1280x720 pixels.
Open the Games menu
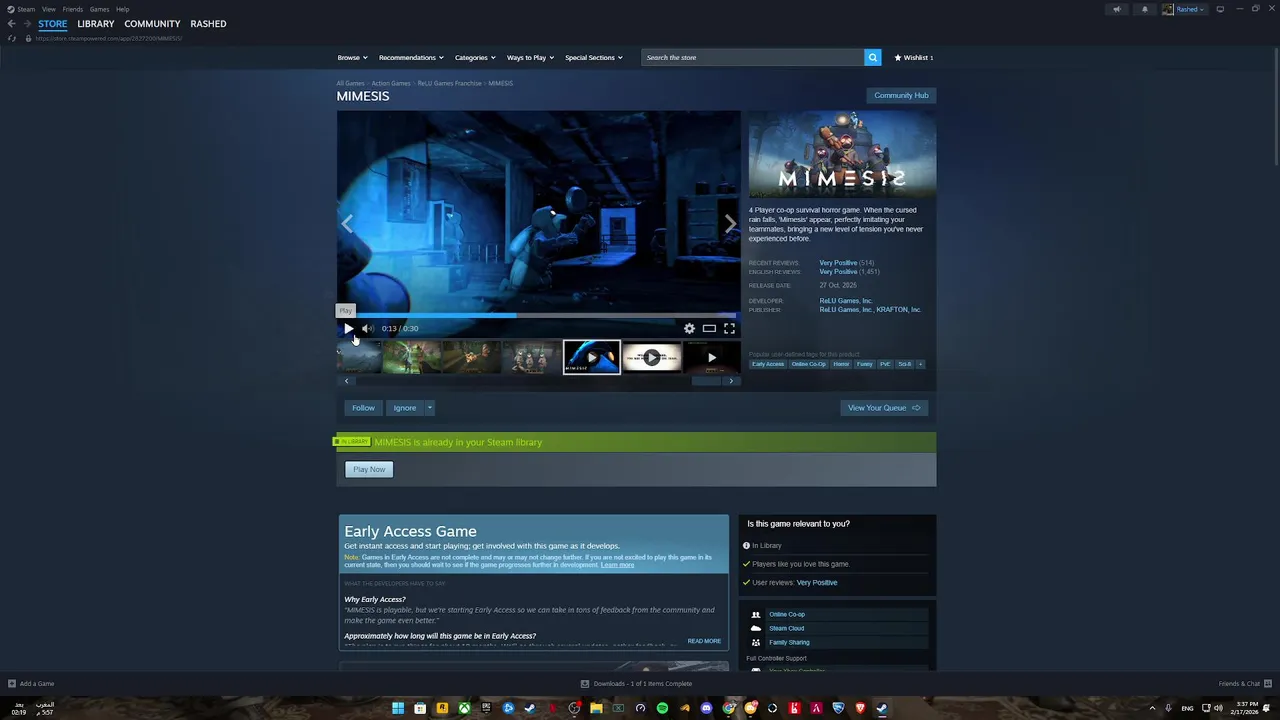99,9
